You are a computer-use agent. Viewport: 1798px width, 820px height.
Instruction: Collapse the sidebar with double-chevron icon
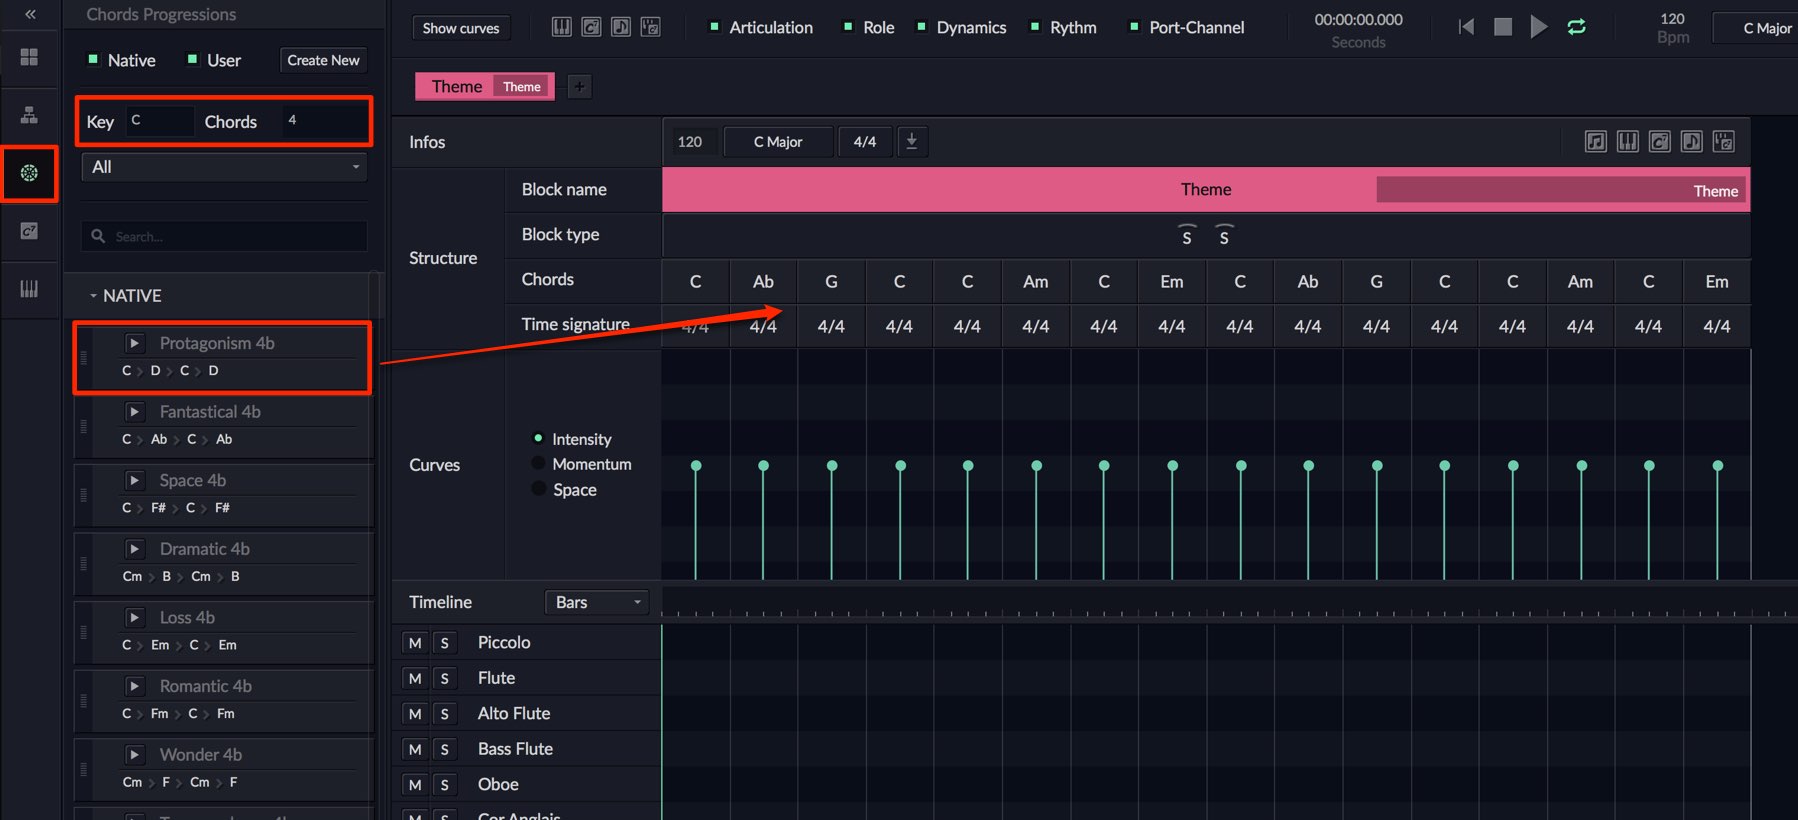(30, 14)
